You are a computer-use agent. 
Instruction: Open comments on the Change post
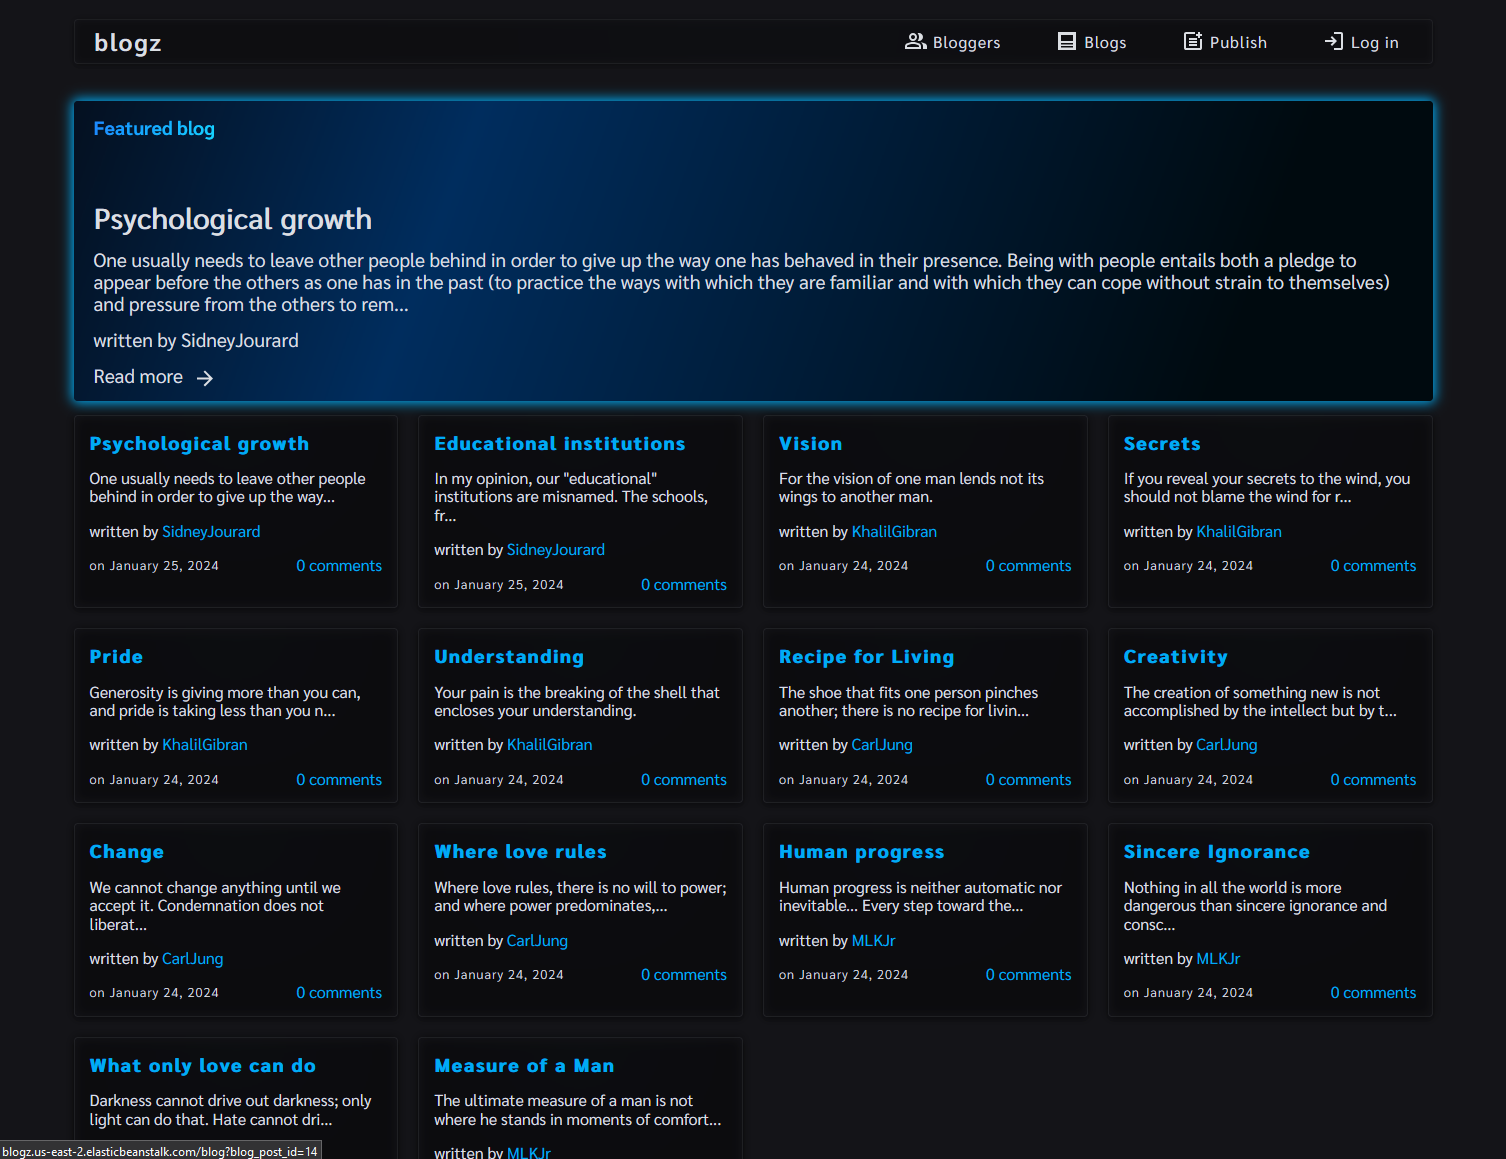pos(338,993)
